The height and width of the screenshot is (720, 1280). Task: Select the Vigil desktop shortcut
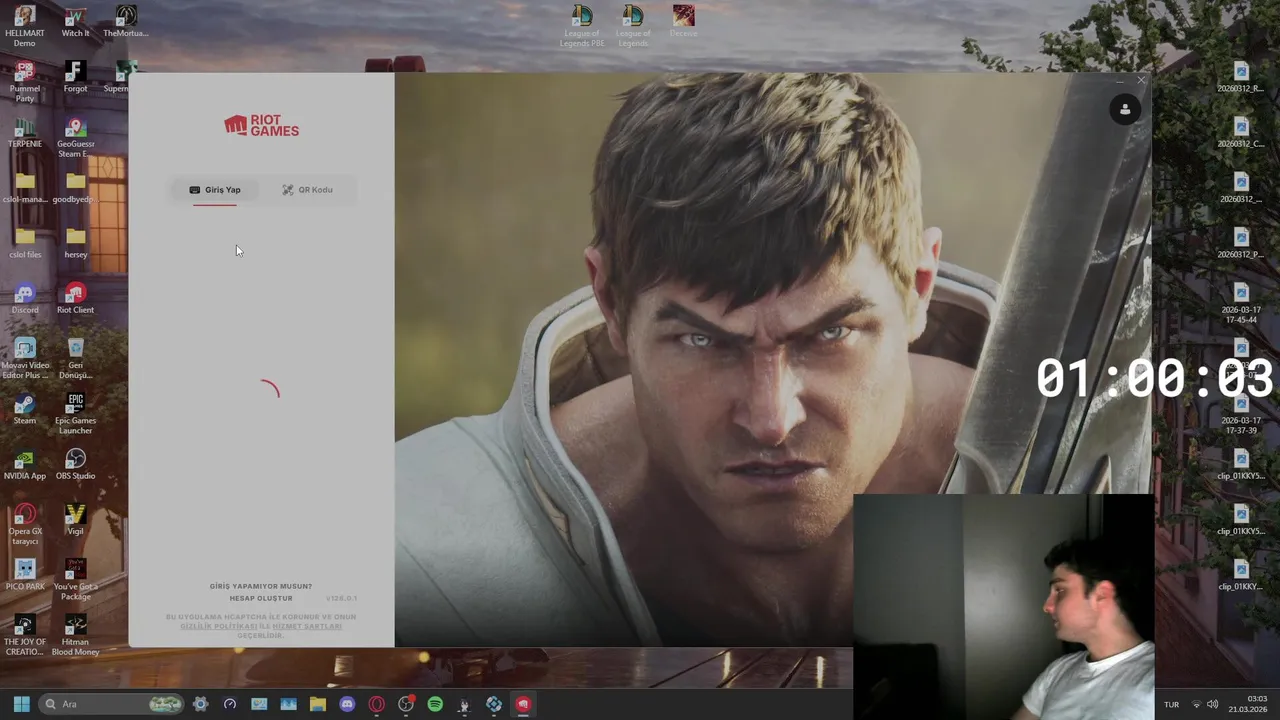[75, 519]
